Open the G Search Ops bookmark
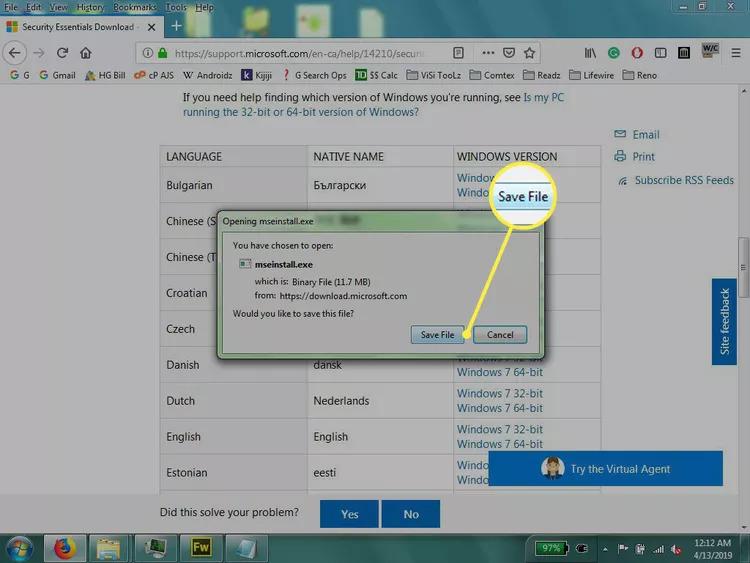The width and height of the screenshot is (750, 563). [x=314, y=75]
